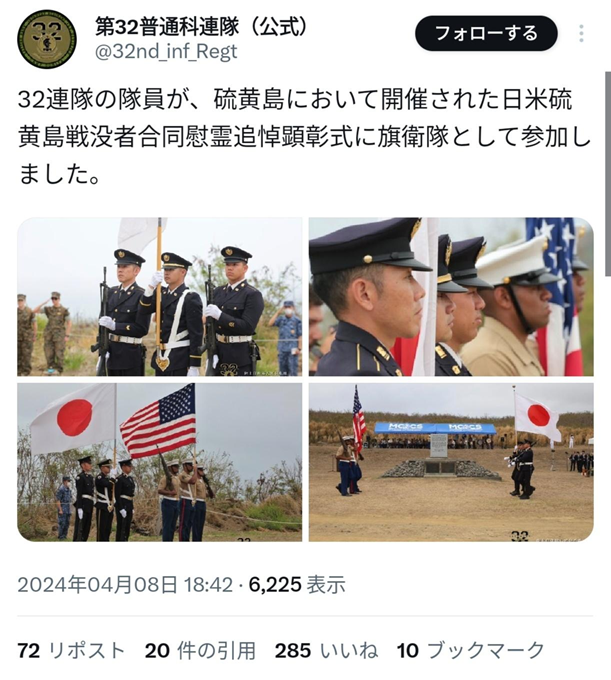611x680 pixels.
Task: View photo of memorial with blue tents
Action: click(x=451, y=462)
